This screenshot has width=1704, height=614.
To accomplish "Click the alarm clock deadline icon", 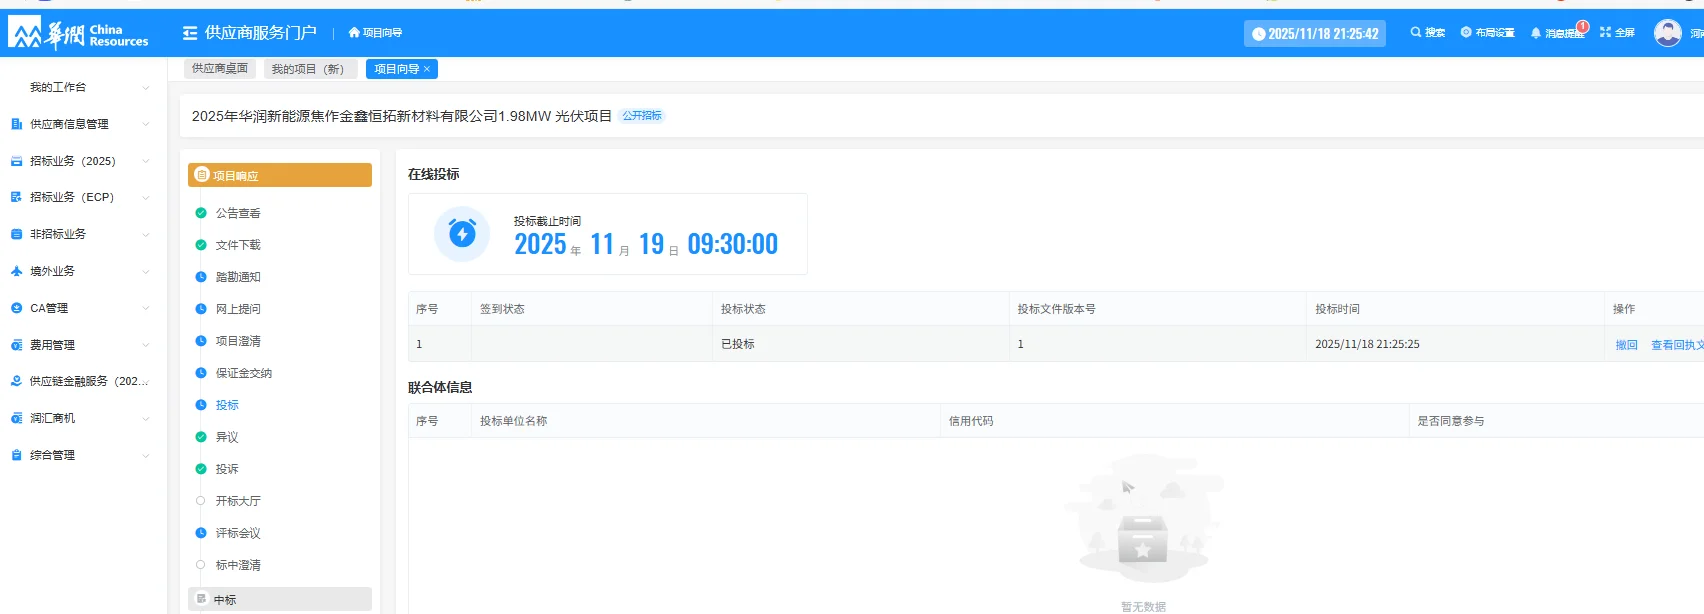I will (462, 234).
